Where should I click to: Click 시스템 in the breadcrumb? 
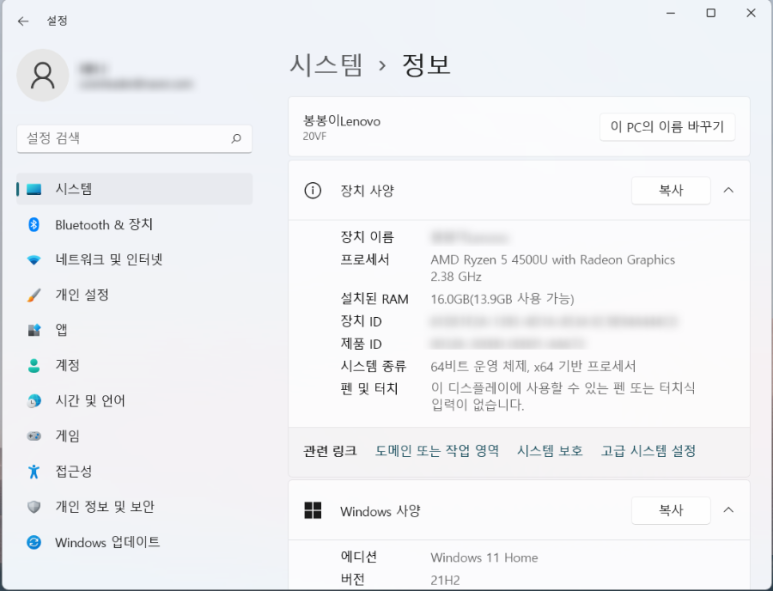point(326,65)
